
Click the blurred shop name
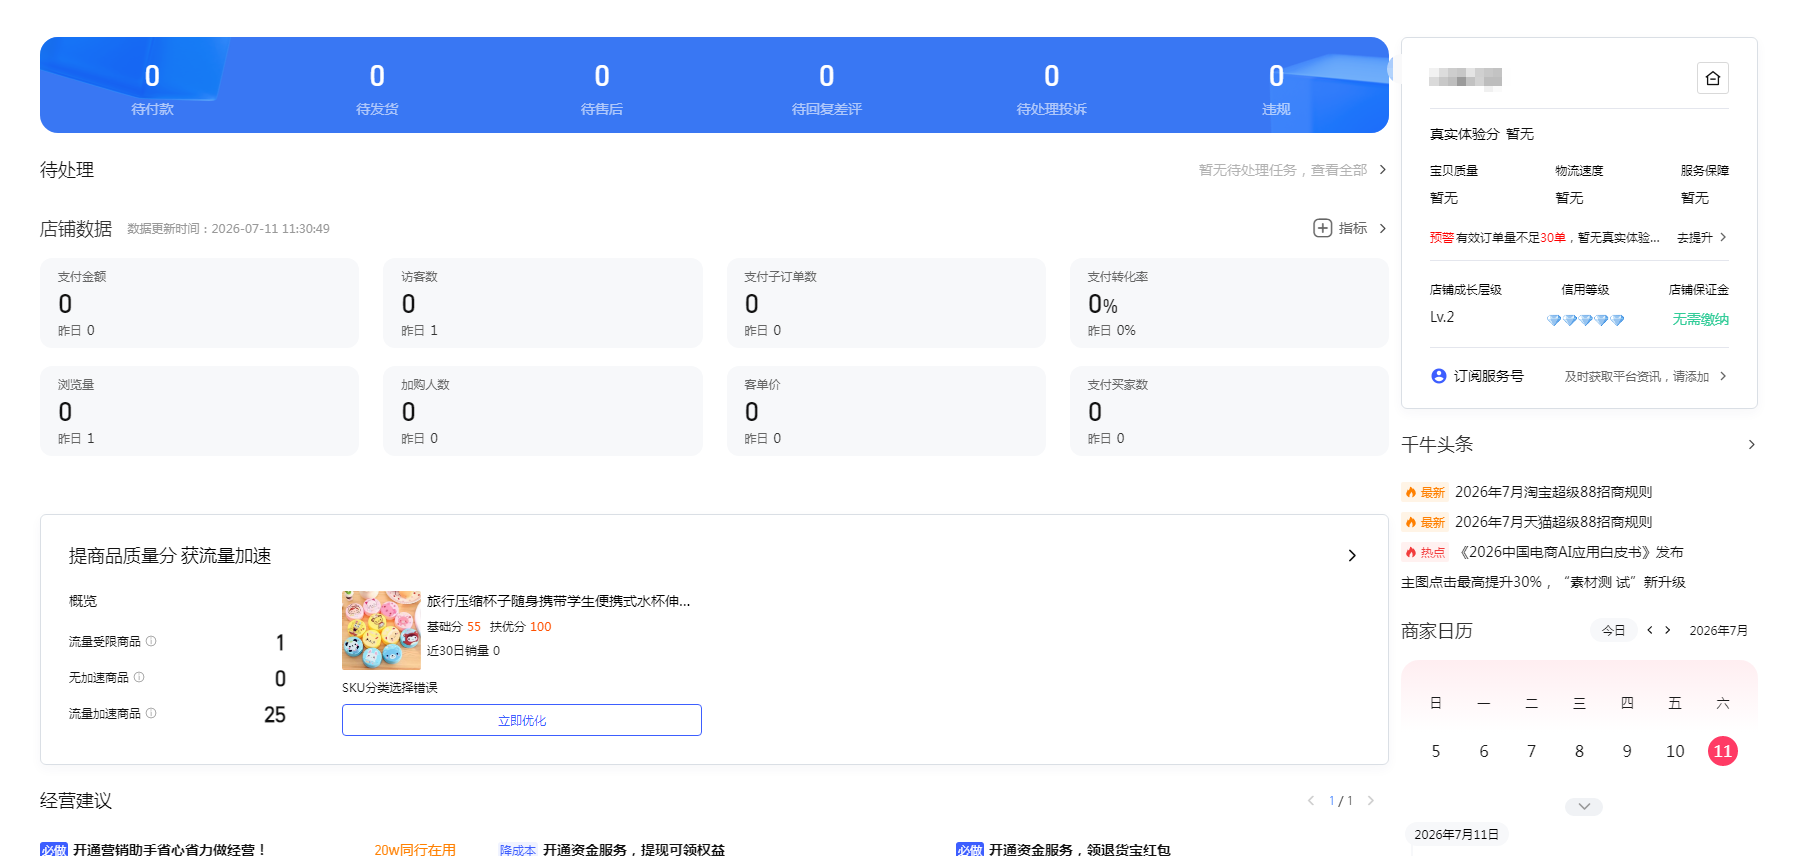coord(1465,78)
